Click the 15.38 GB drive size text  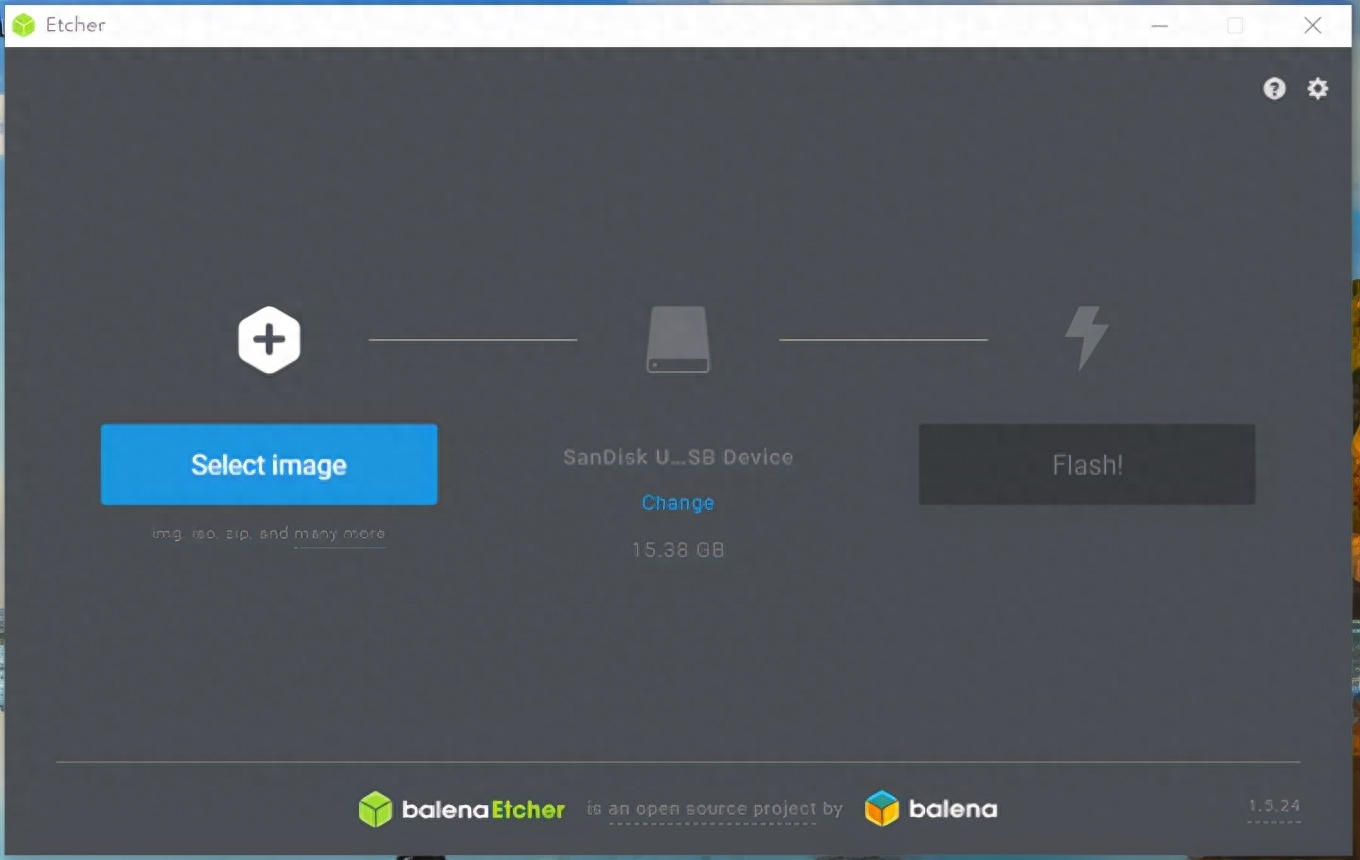click(x=678, y=550)
